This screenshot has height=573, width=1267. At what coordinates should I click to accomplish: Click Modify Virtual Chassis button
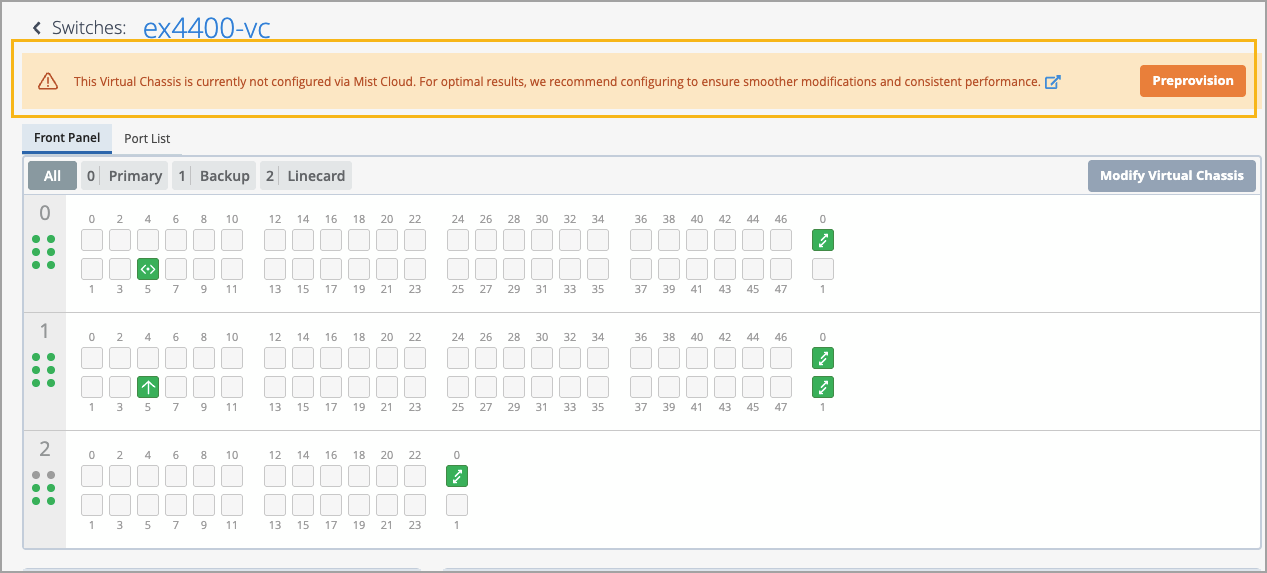[1171, 176]
